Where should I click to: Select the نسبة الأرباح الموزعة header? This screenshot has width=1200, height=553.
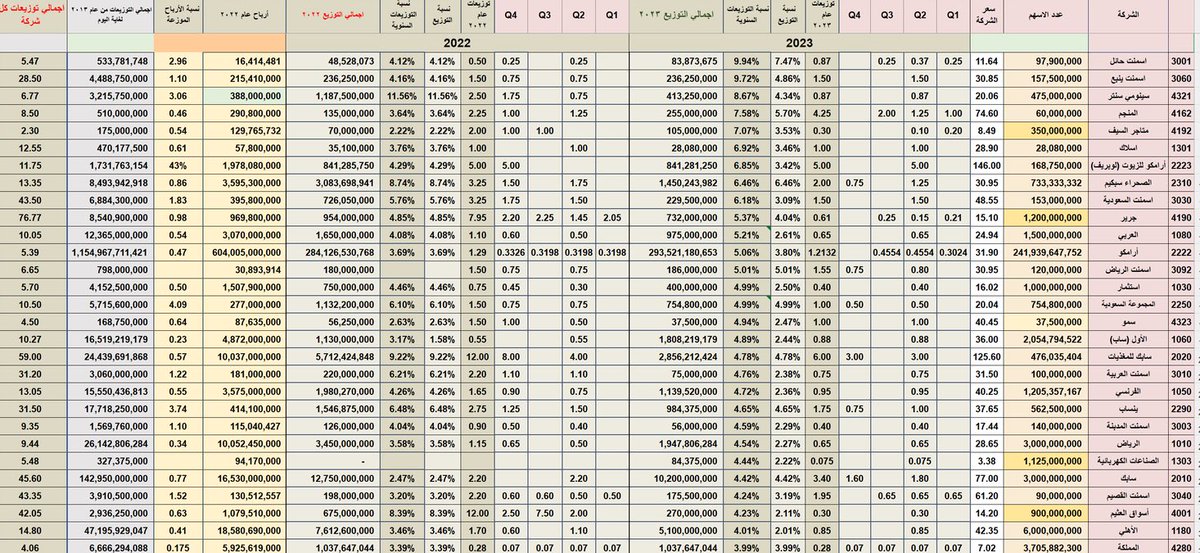coord(180,17)
